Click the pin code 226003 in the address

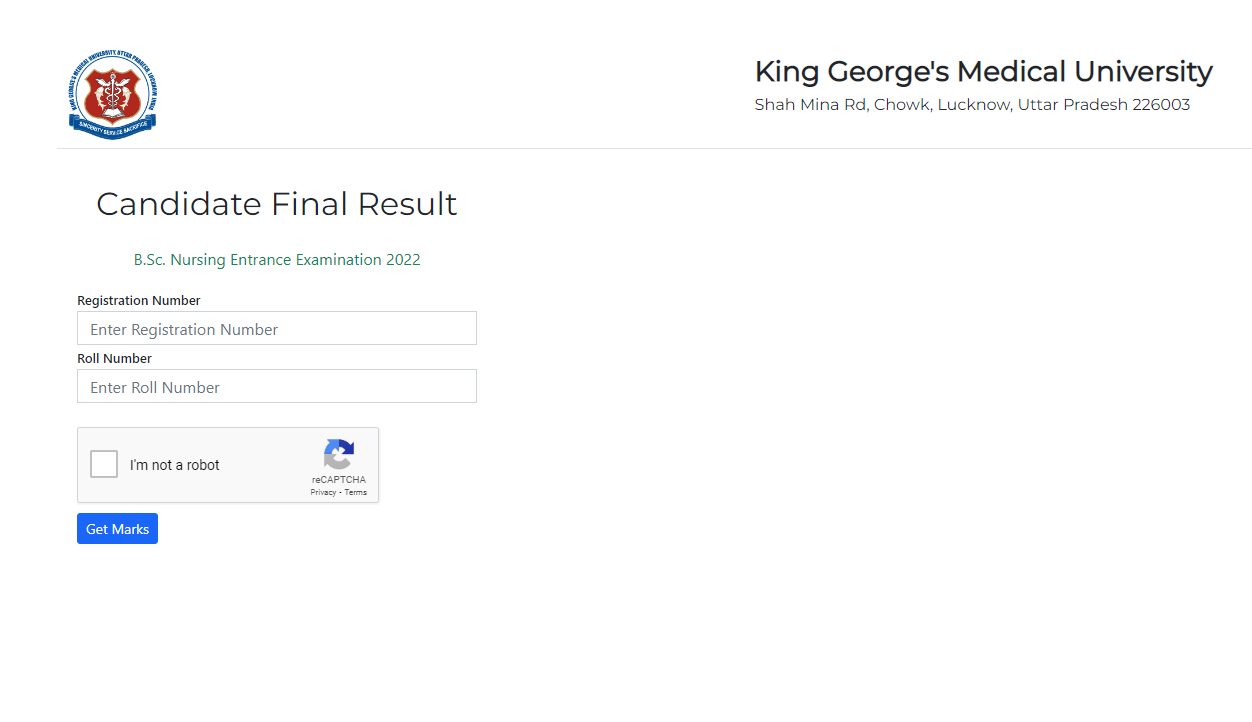tap(1161, 105)
